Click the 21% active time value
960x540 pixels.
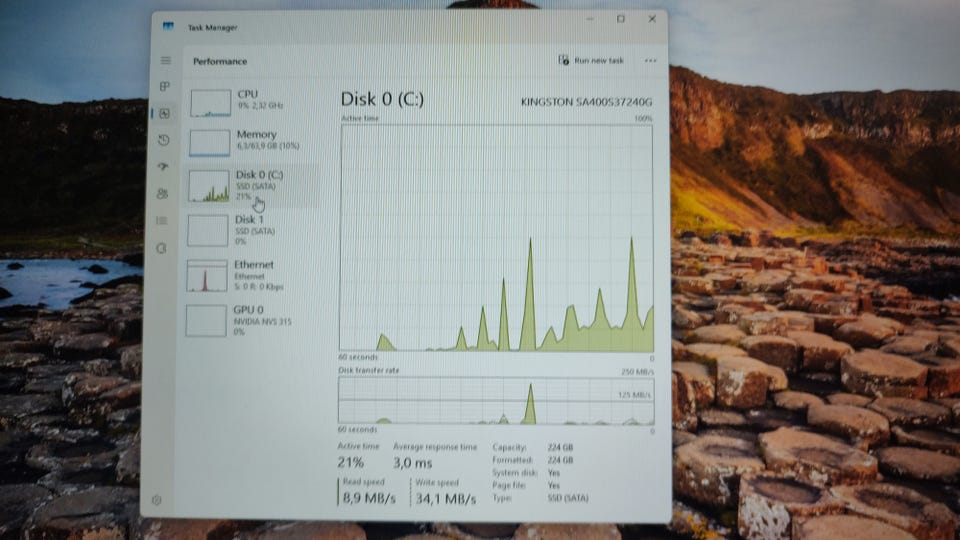click(350, 462)
